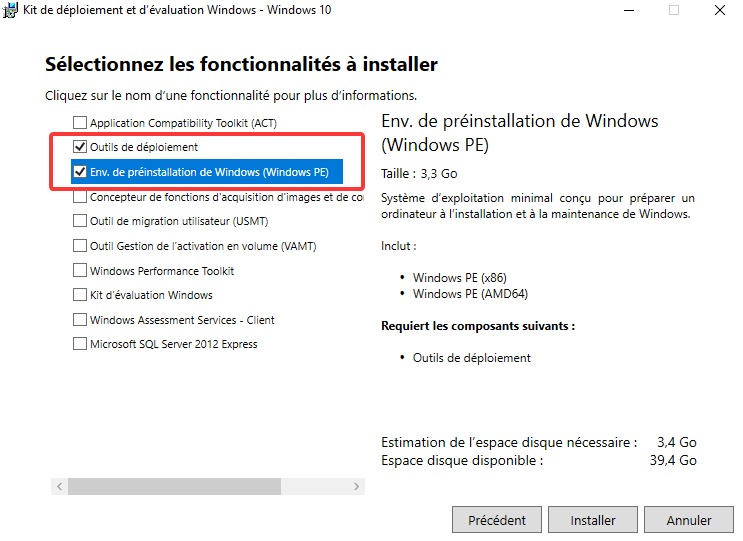The height and width of the screenshot is (541, 743).
Task: Check Concepteur de fonctions d'acquisition d'images checkbox
Action: [x=80, y=197]
